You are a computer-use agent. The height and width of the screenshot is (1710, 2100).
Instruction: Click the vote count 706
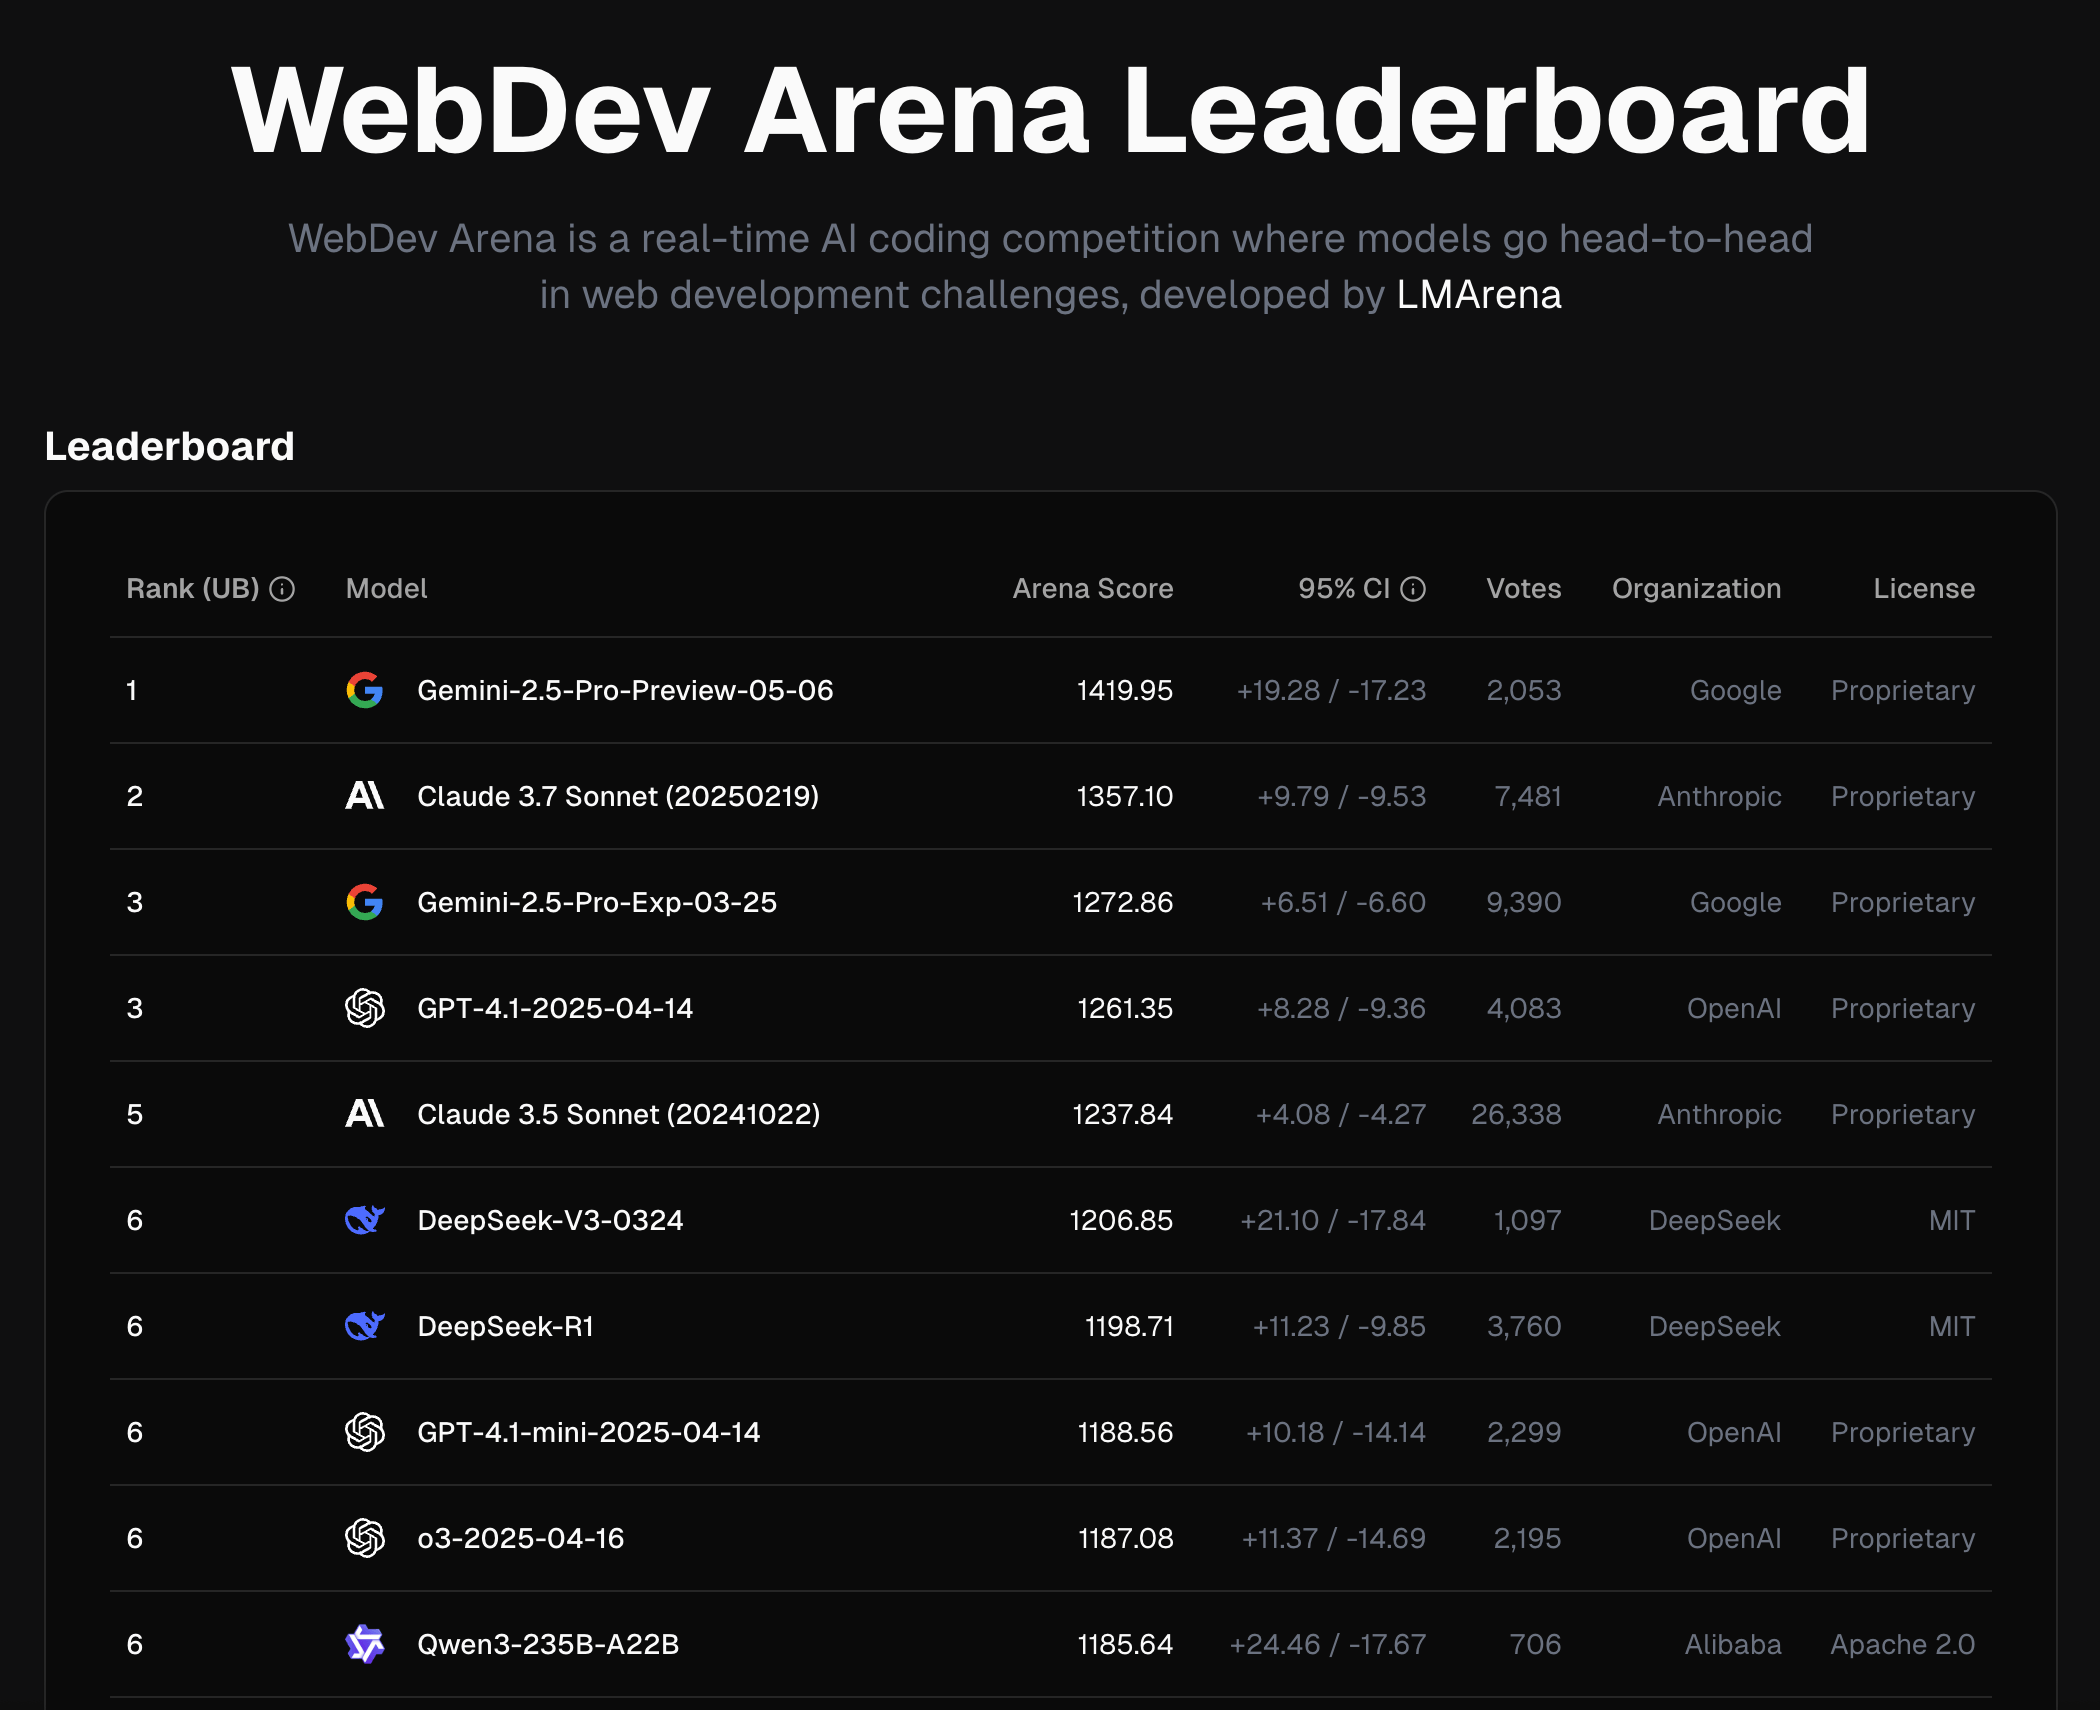click(x=1535, y=1644)
